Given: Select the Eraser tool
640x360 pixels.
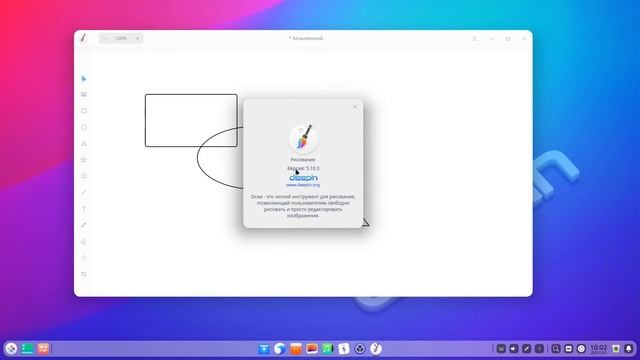Looking at the screenshot, I should (x=84, y=241).
